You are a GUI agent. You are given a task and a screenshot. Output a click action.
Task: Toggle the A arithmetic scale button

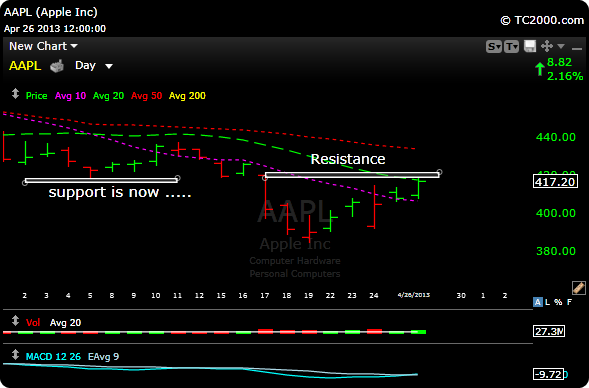click(538, 302)
